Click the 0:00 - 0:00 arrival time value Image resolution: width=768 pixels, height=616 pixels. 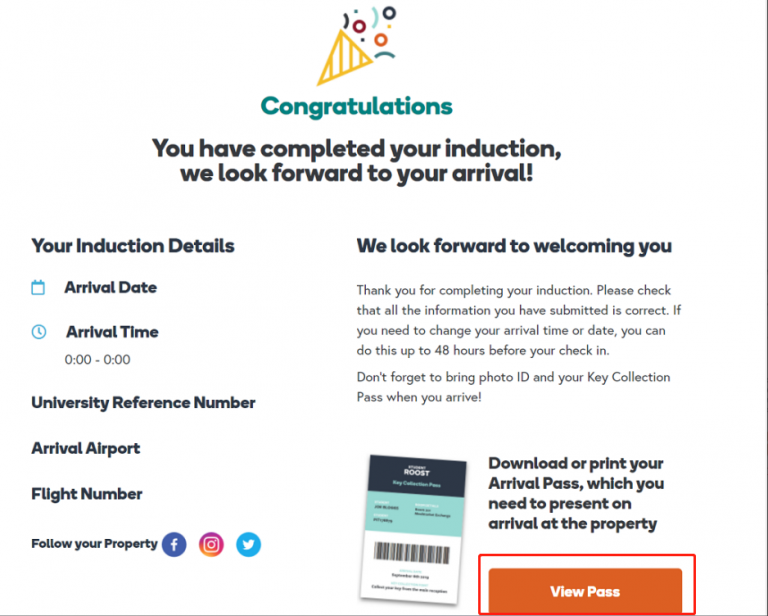tap(97, 360)
